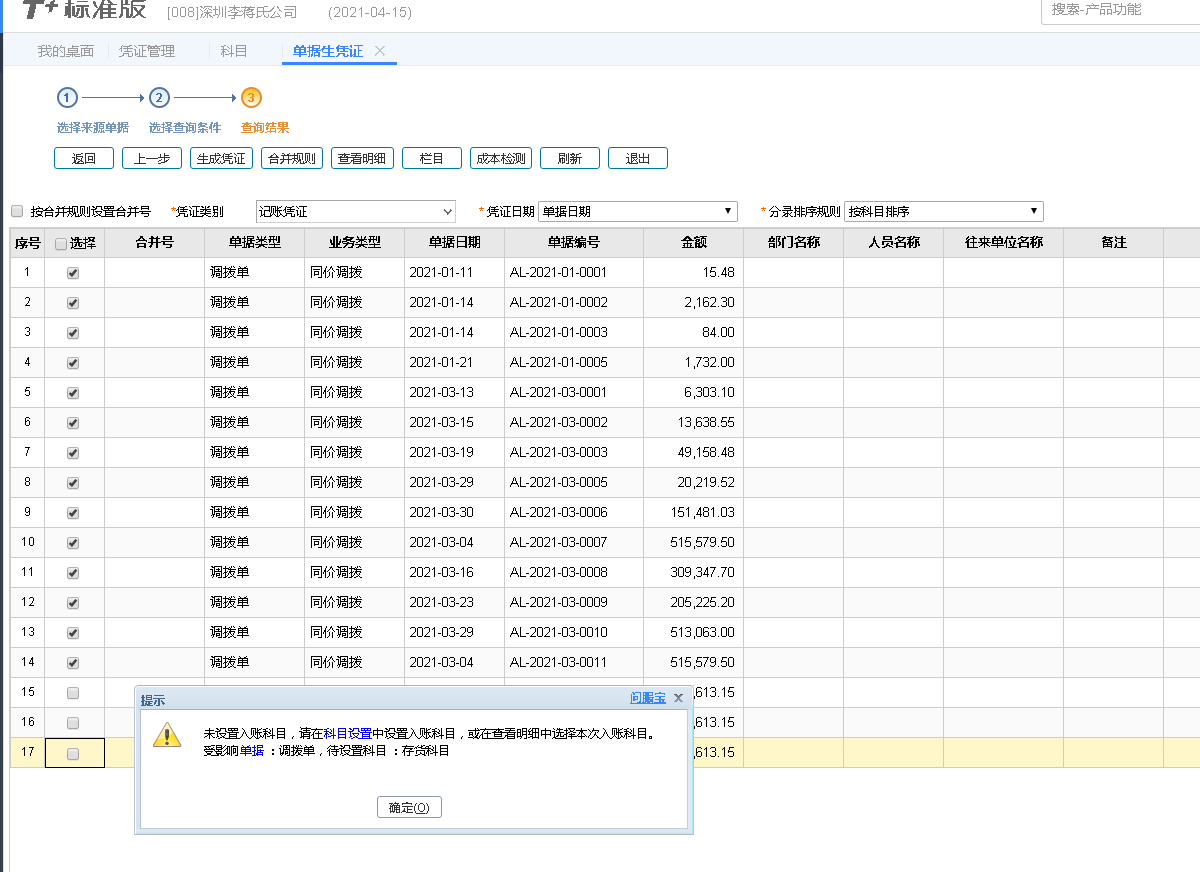Viewport: 1200px width, 872px height.
Task: Click the 退出 exit button
Action: click(x=638, y=158)
